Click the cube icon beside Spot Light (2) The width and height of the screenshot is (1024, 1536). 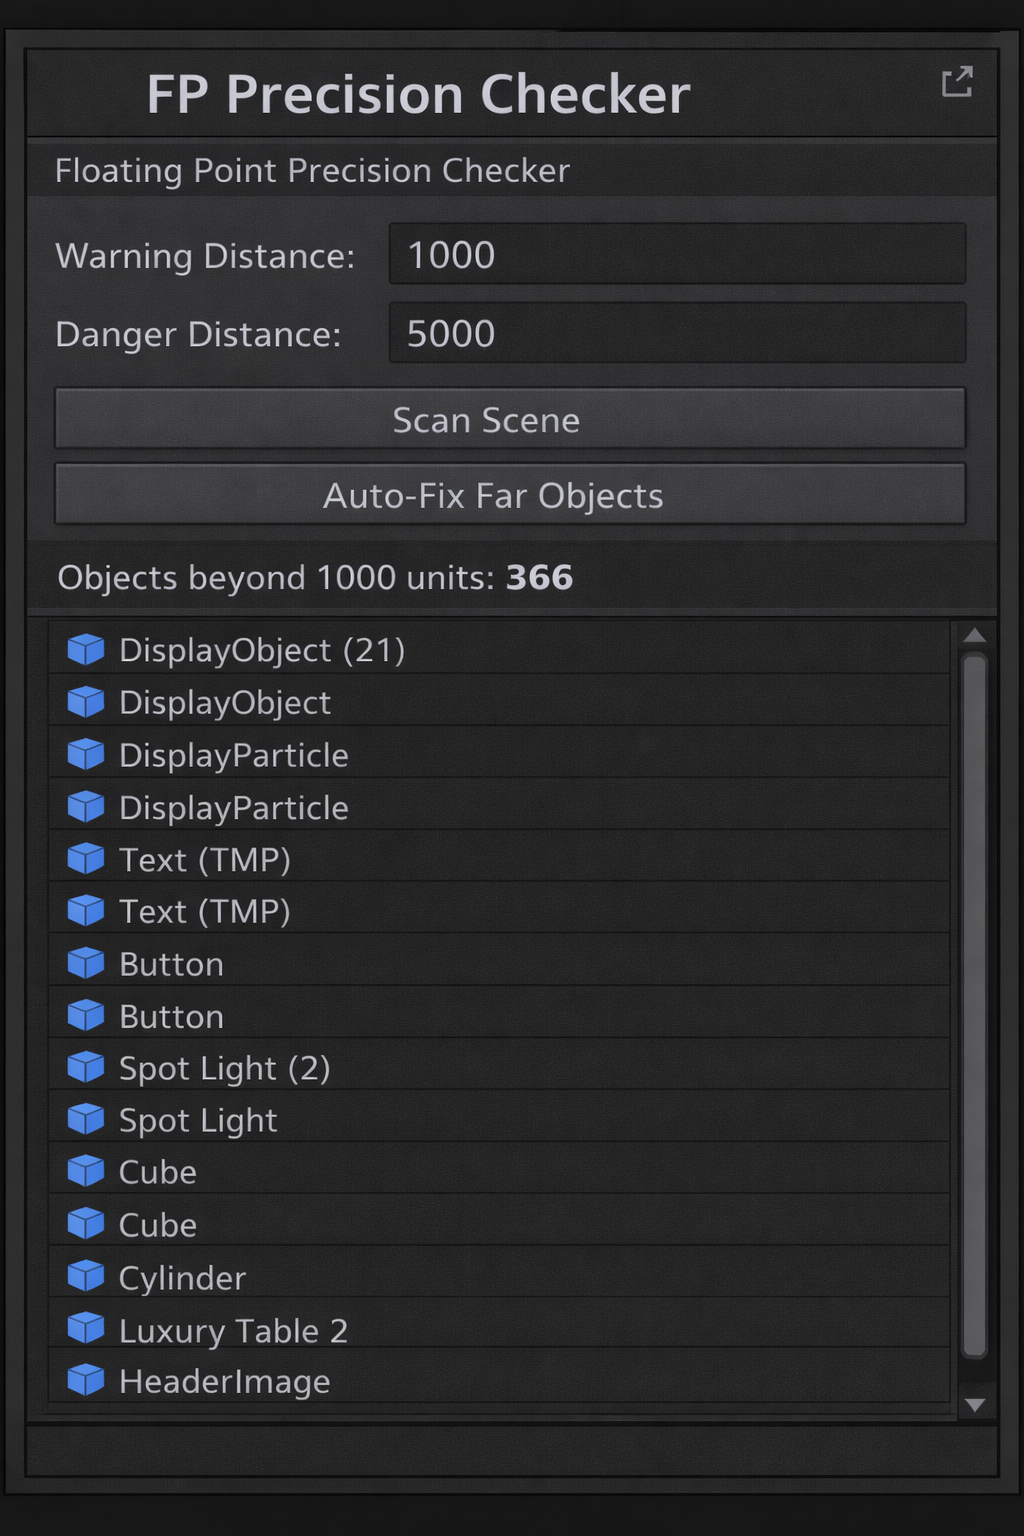coord(86,1066)
